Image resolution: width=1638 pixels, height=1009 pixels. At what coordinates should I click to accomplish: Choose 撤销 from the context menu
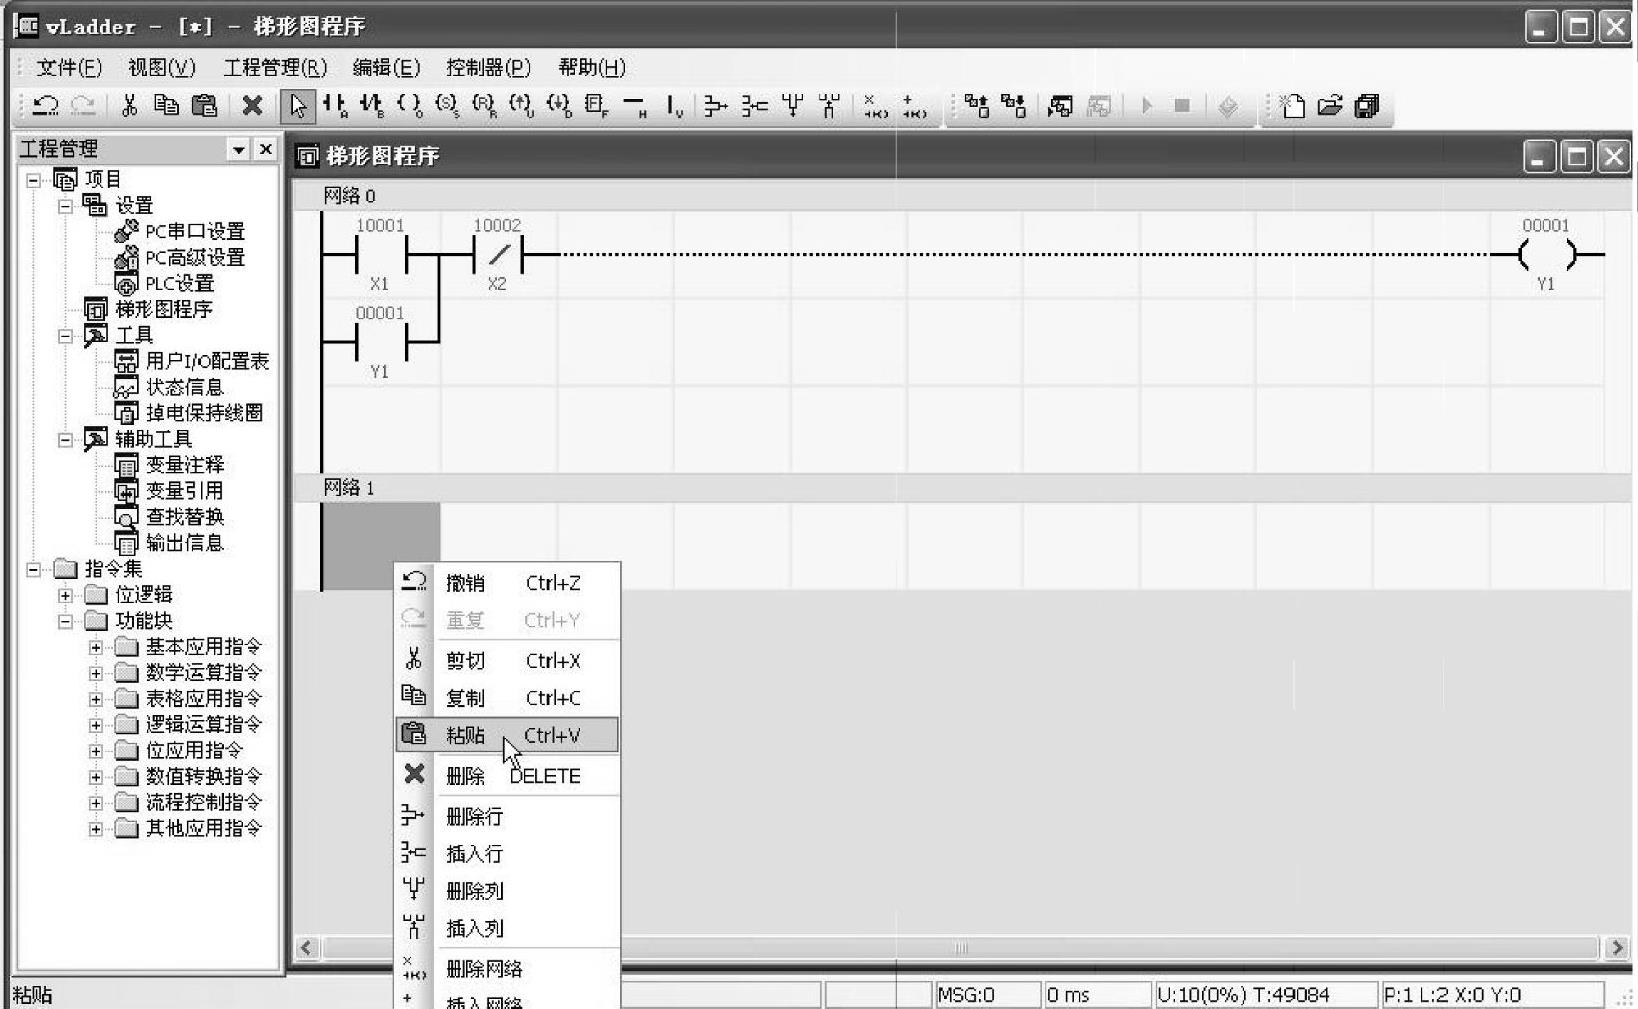click(x=508, y=583)
